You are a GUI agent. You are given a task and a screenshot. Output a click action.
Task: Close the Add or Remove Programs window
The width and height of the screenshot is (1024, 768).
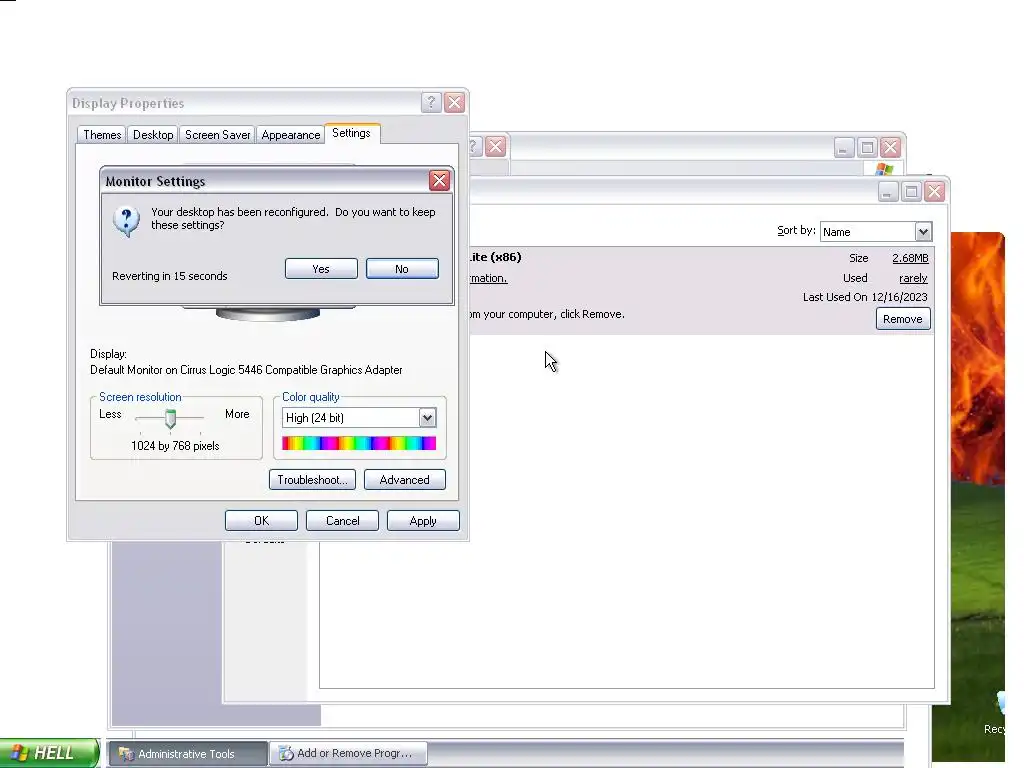[935, 191]
